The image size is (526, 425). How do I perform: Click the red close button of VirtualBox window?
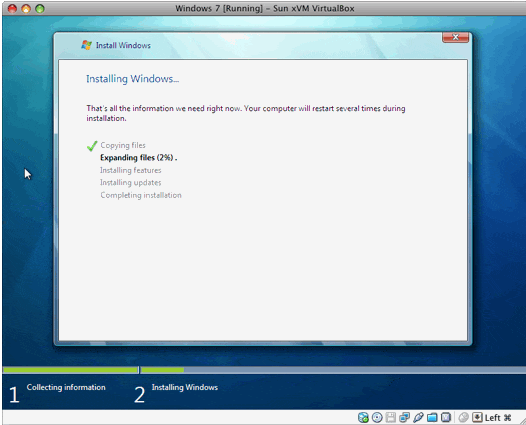tap(12, 8)
